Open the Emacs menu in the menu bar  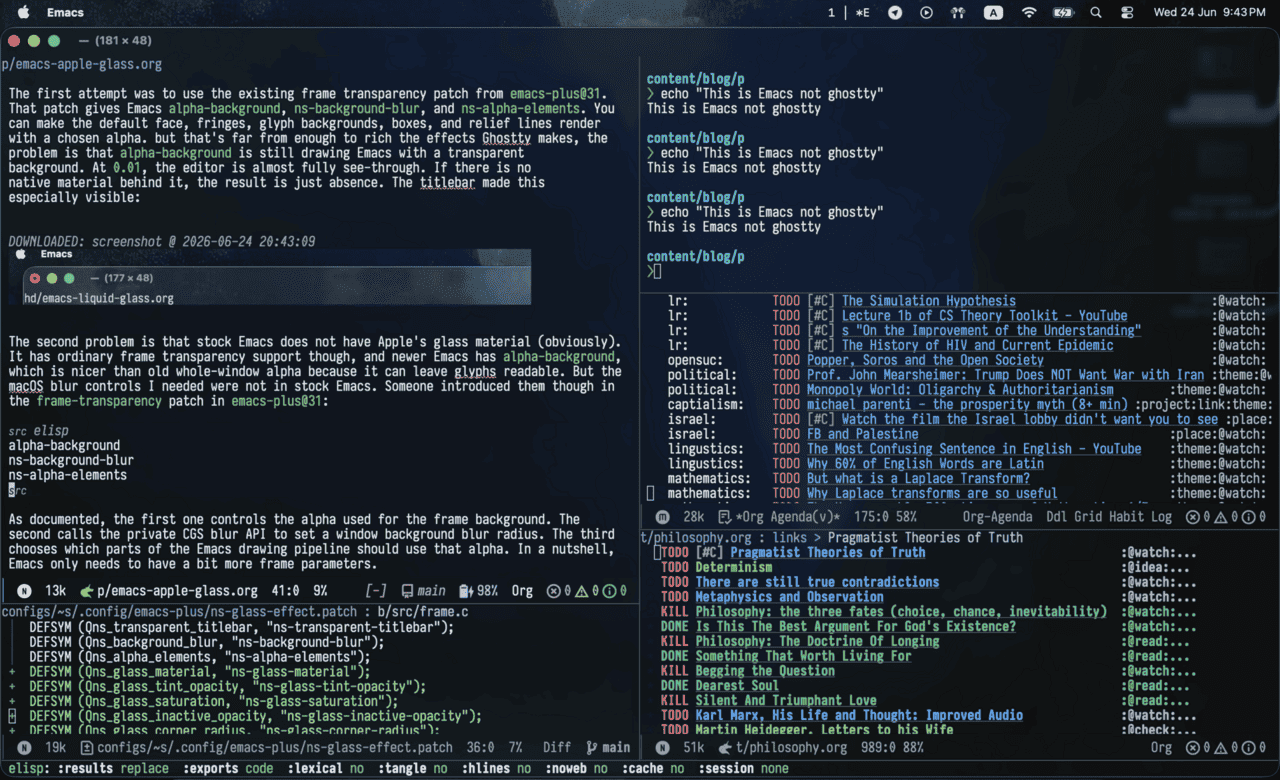tap(65, 13)
